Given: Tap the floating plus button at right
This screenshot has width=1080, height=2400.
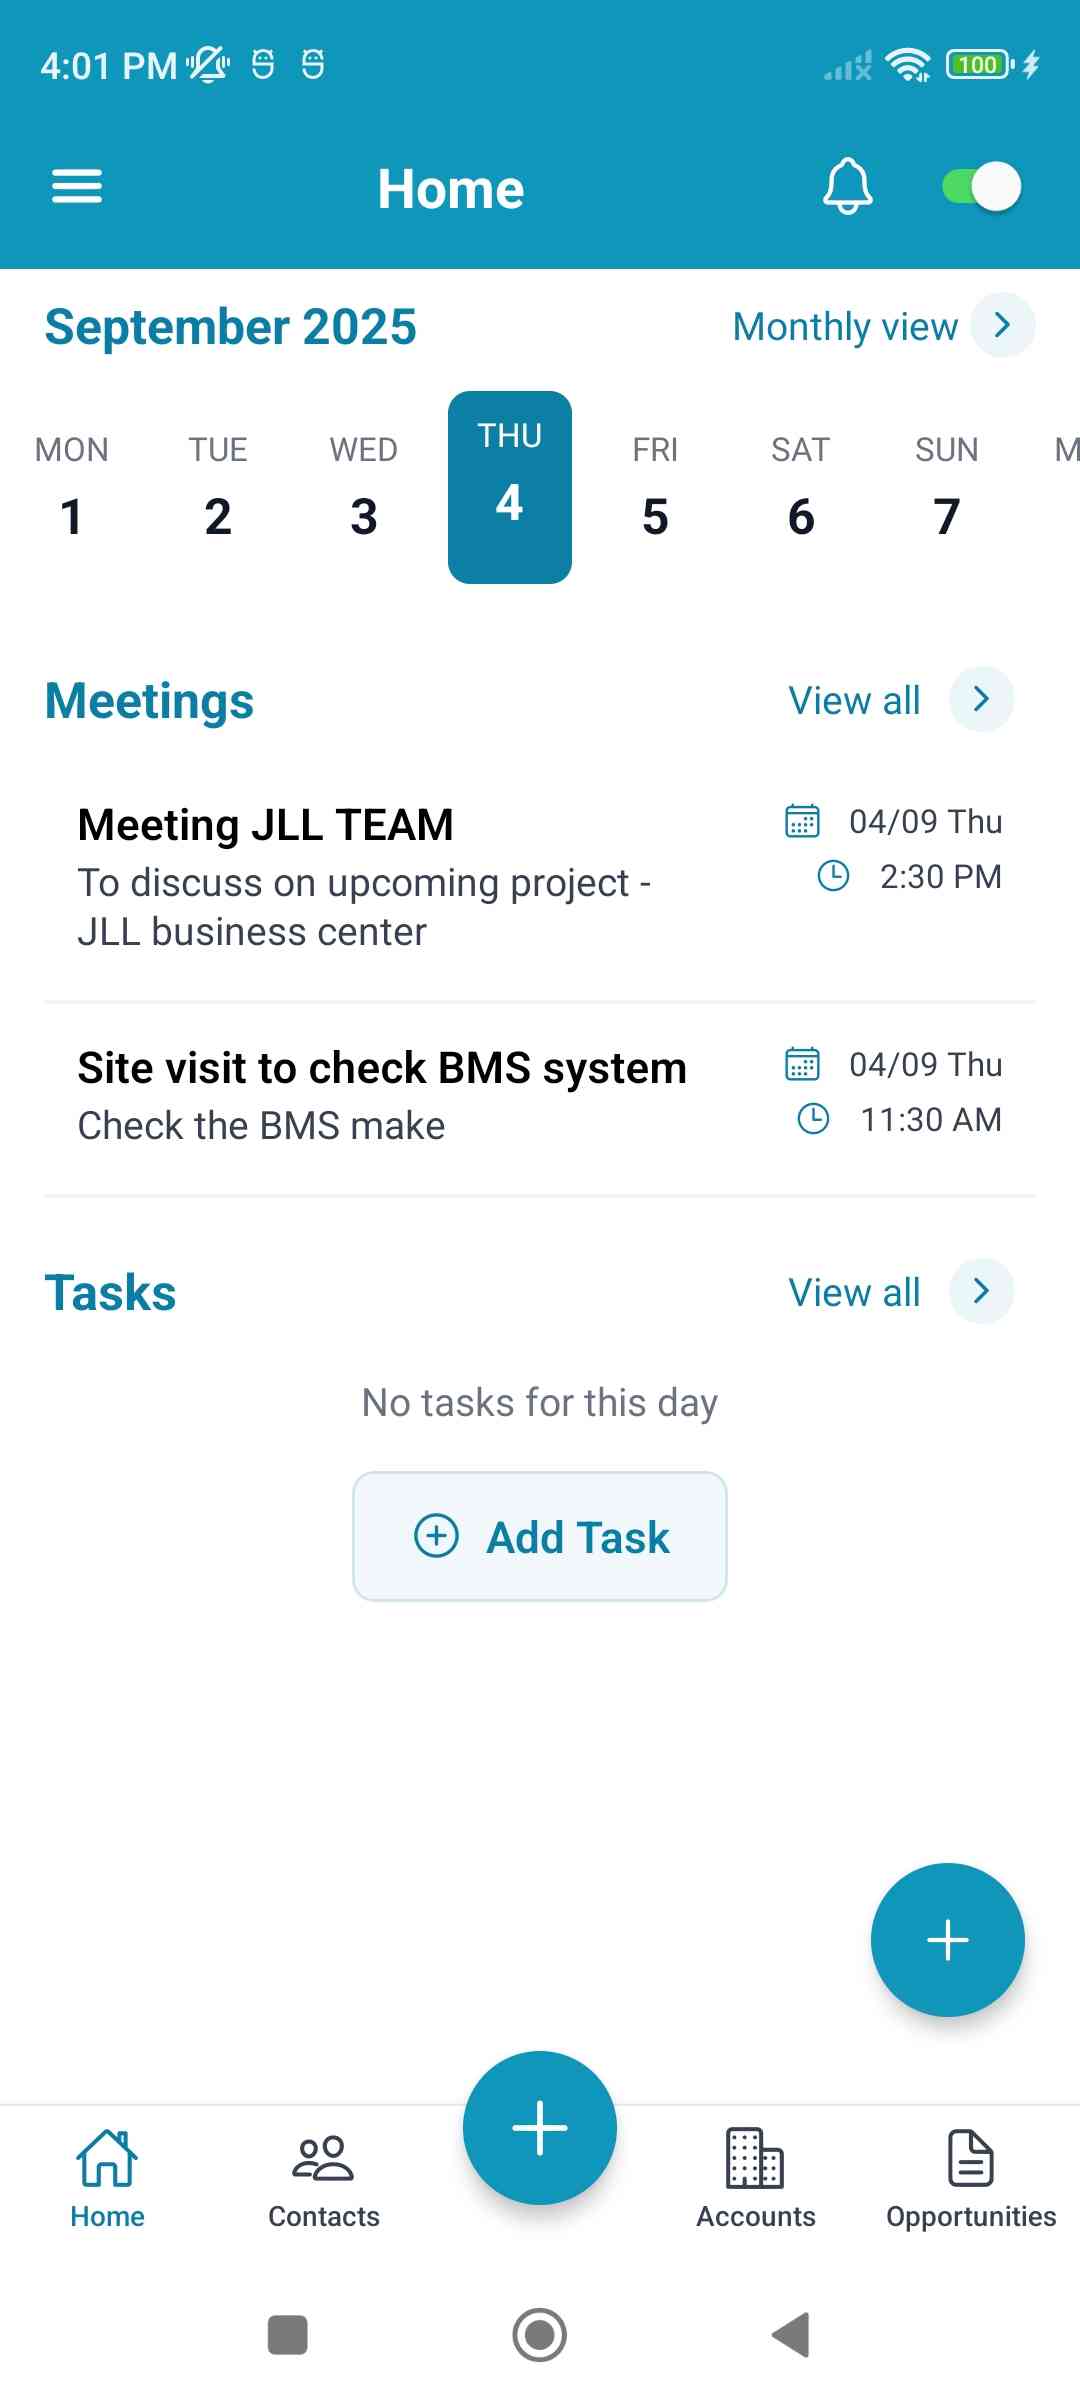Looking at the screenshot, I should [947, 1940].
